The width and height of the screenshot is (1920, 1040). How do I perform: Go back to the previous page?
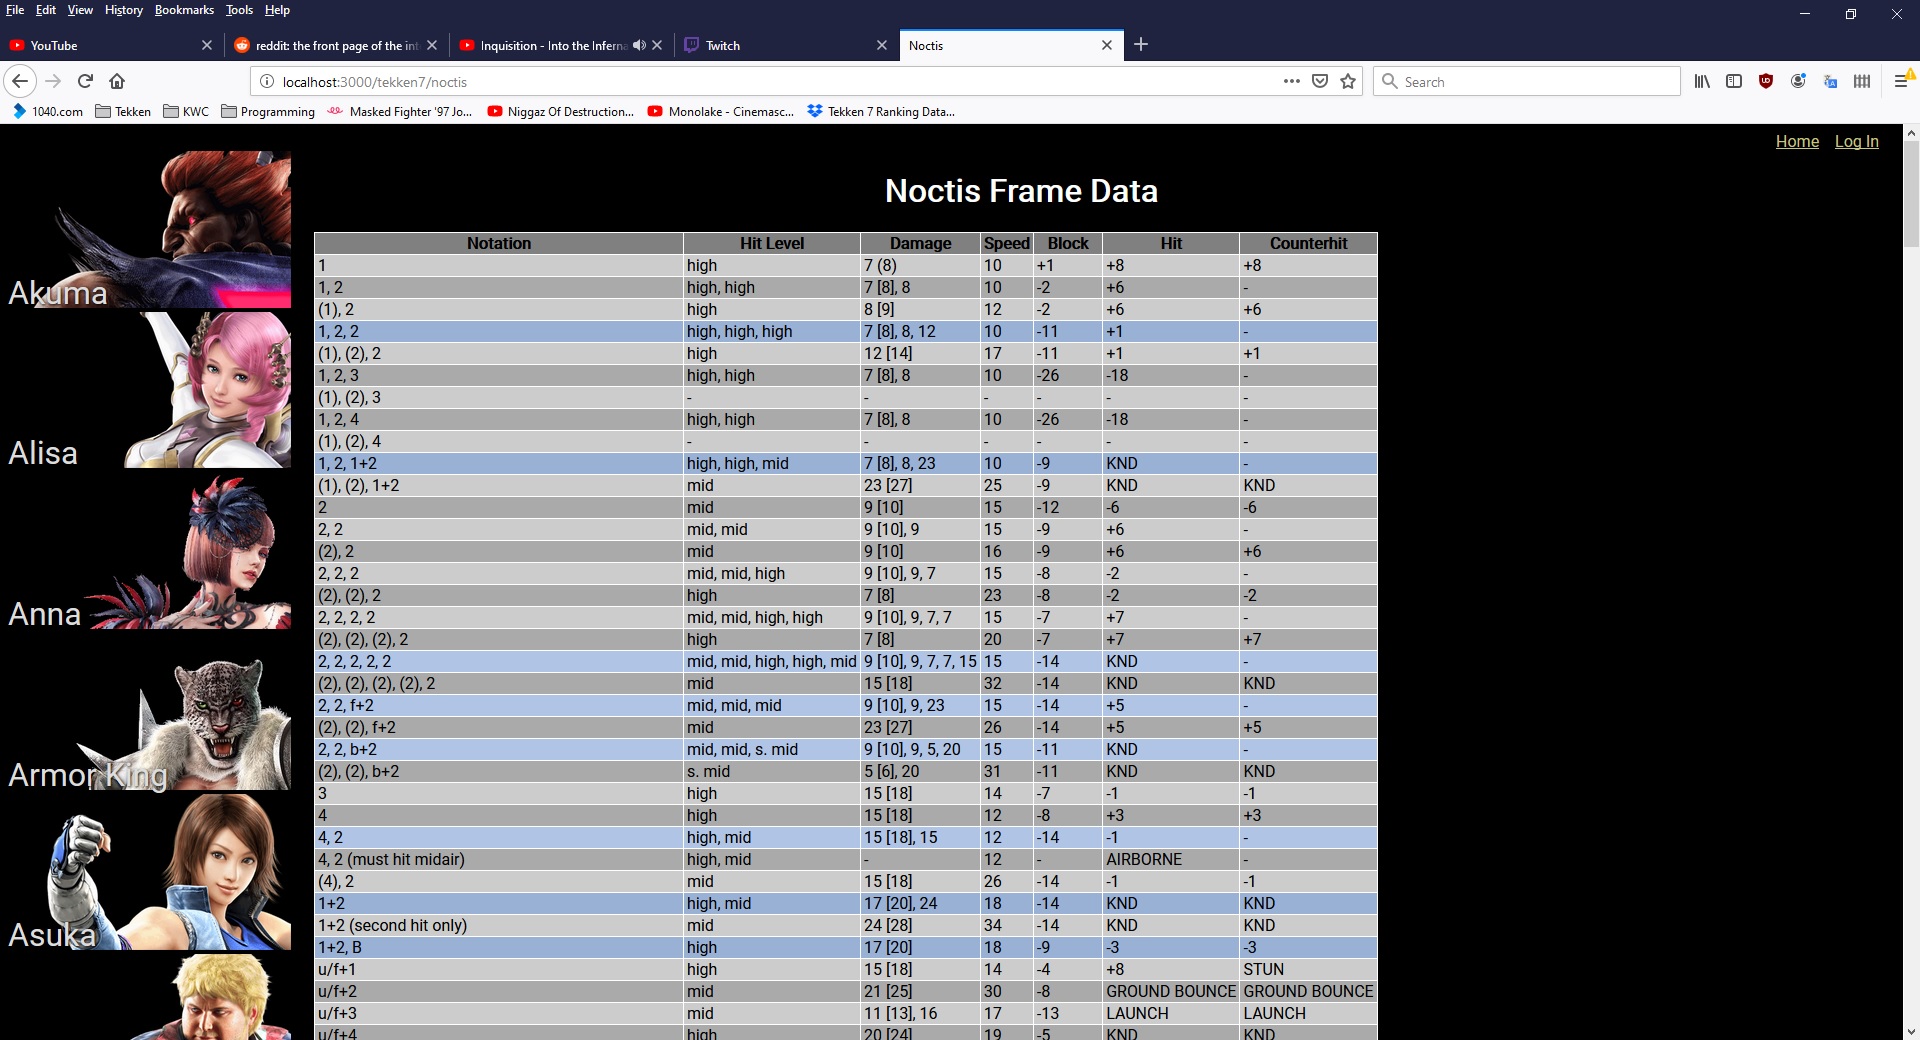(21, 81)
